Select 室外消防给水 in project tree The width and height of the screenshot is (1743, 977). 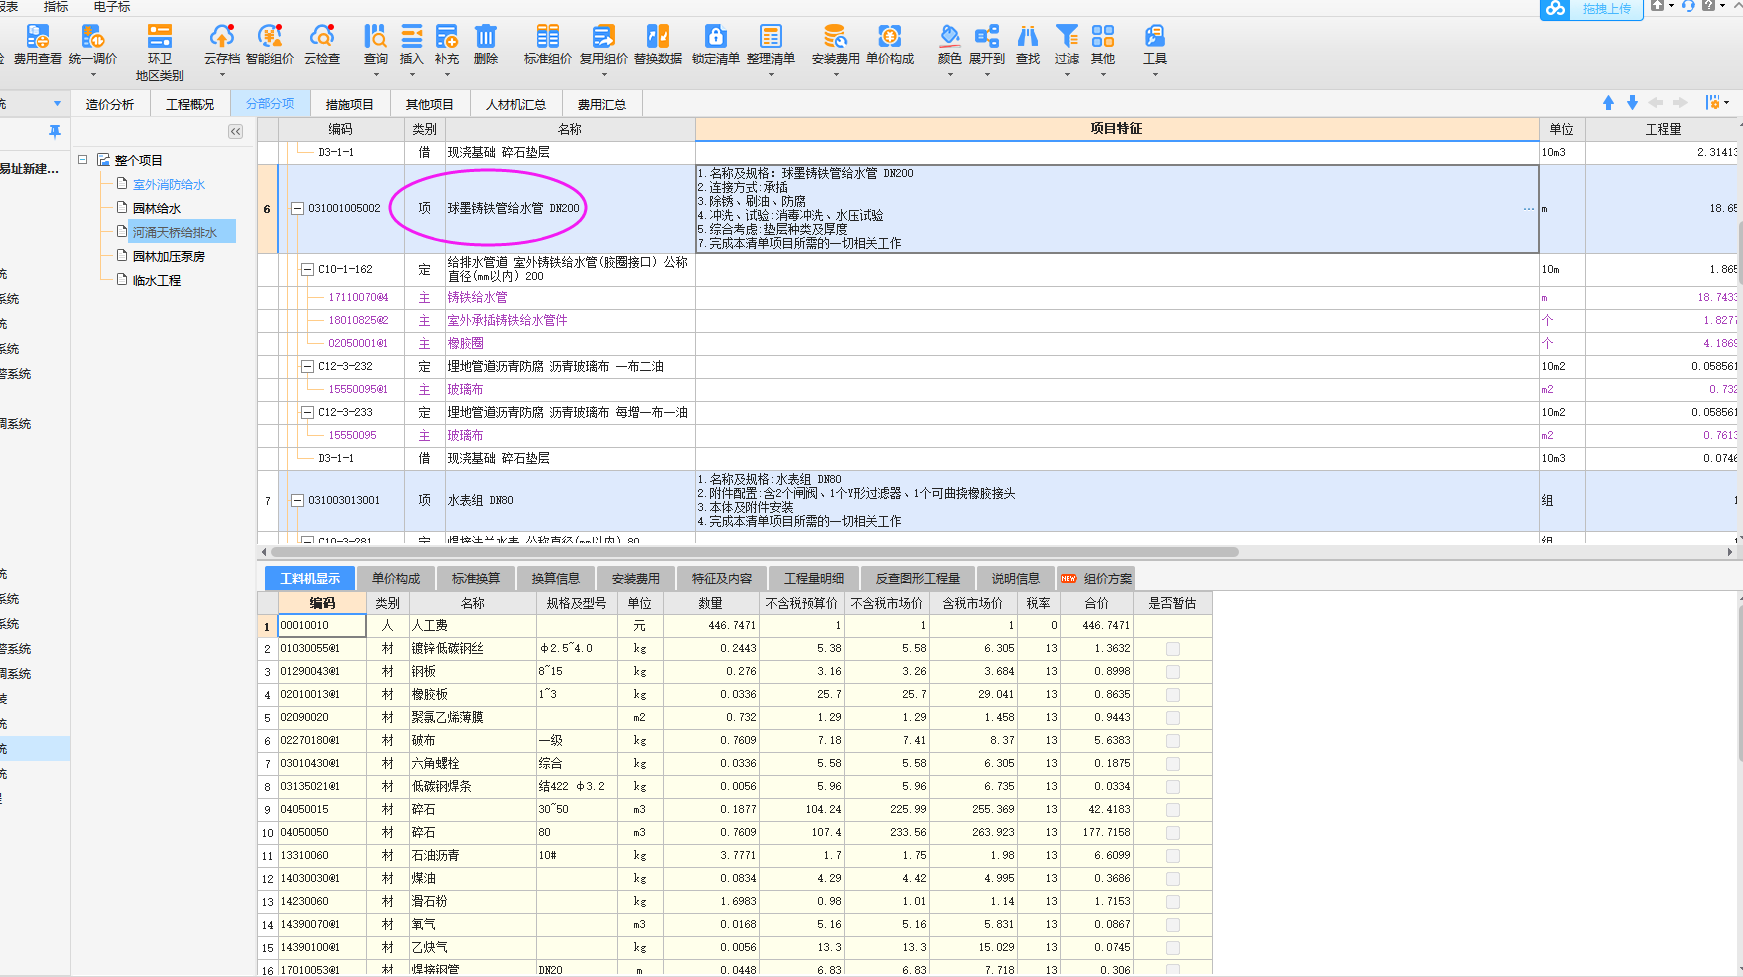coord(169,185)
